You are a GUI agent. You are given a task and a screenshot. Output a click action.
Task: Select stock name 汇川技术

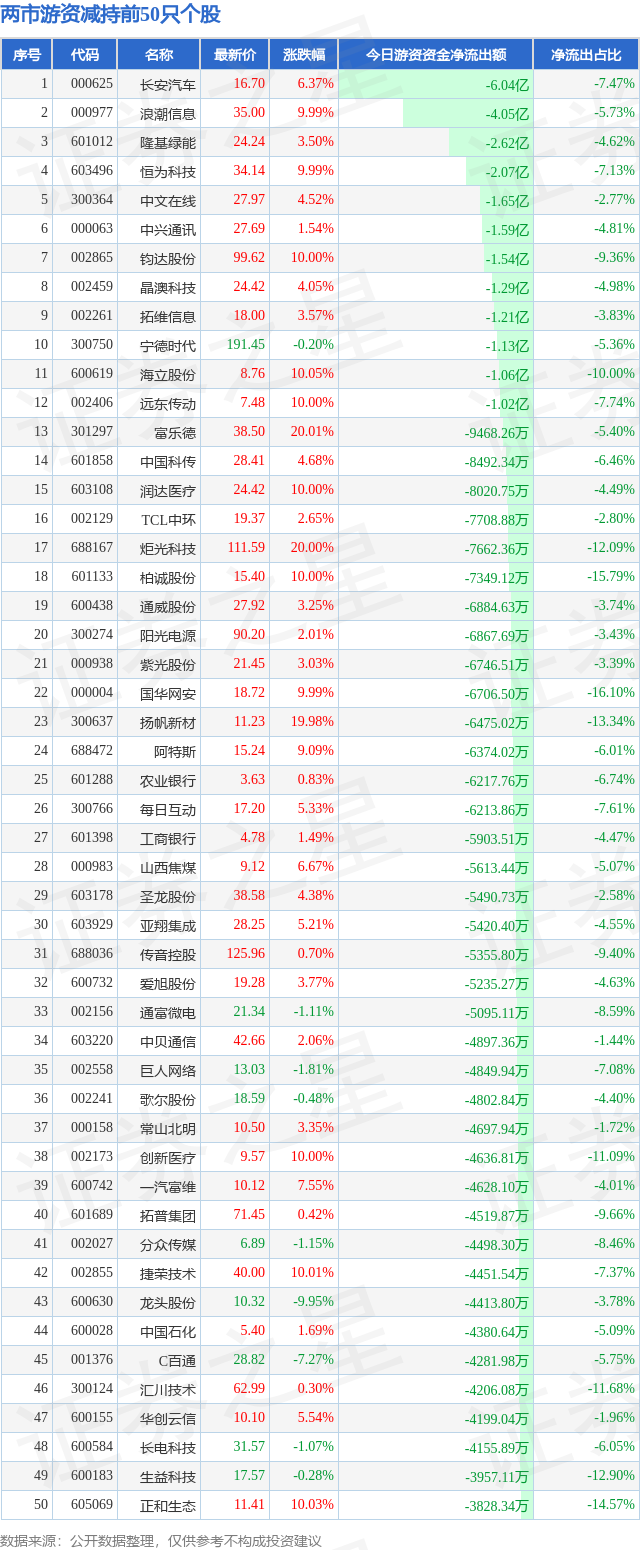pyautogui.click(x=168, y=1390)
